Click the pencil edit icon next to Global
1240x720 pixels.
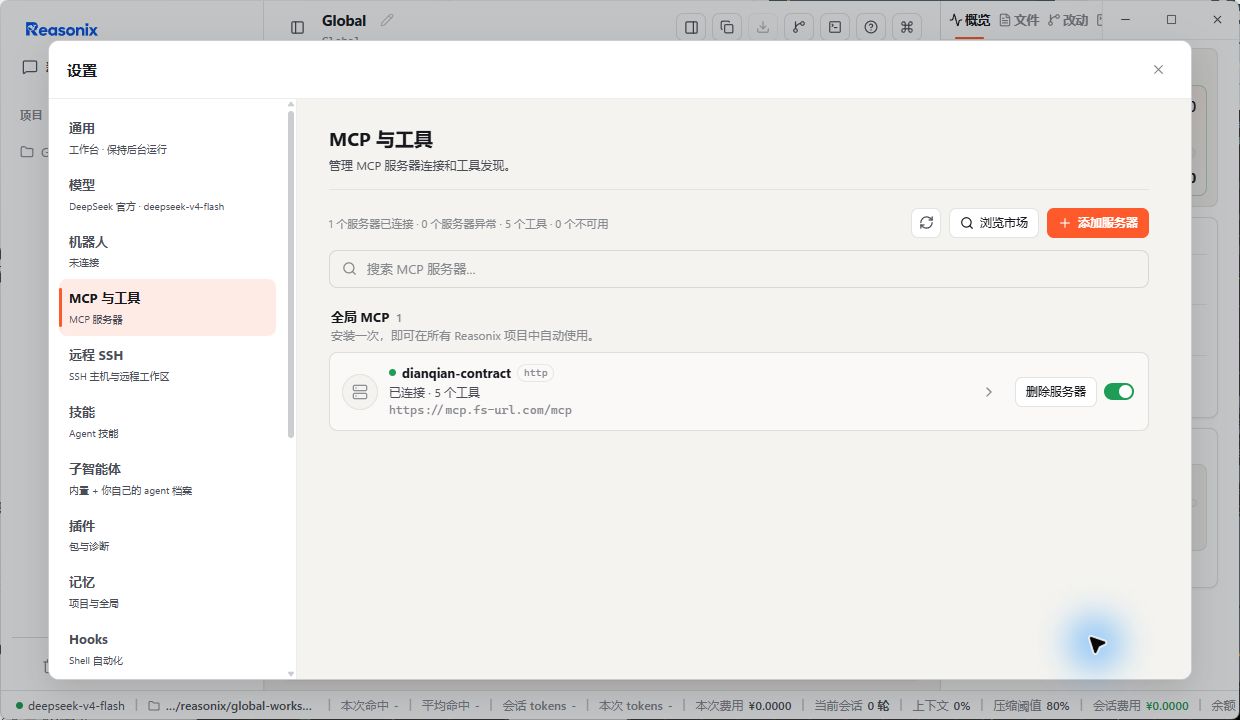[387, 20]
